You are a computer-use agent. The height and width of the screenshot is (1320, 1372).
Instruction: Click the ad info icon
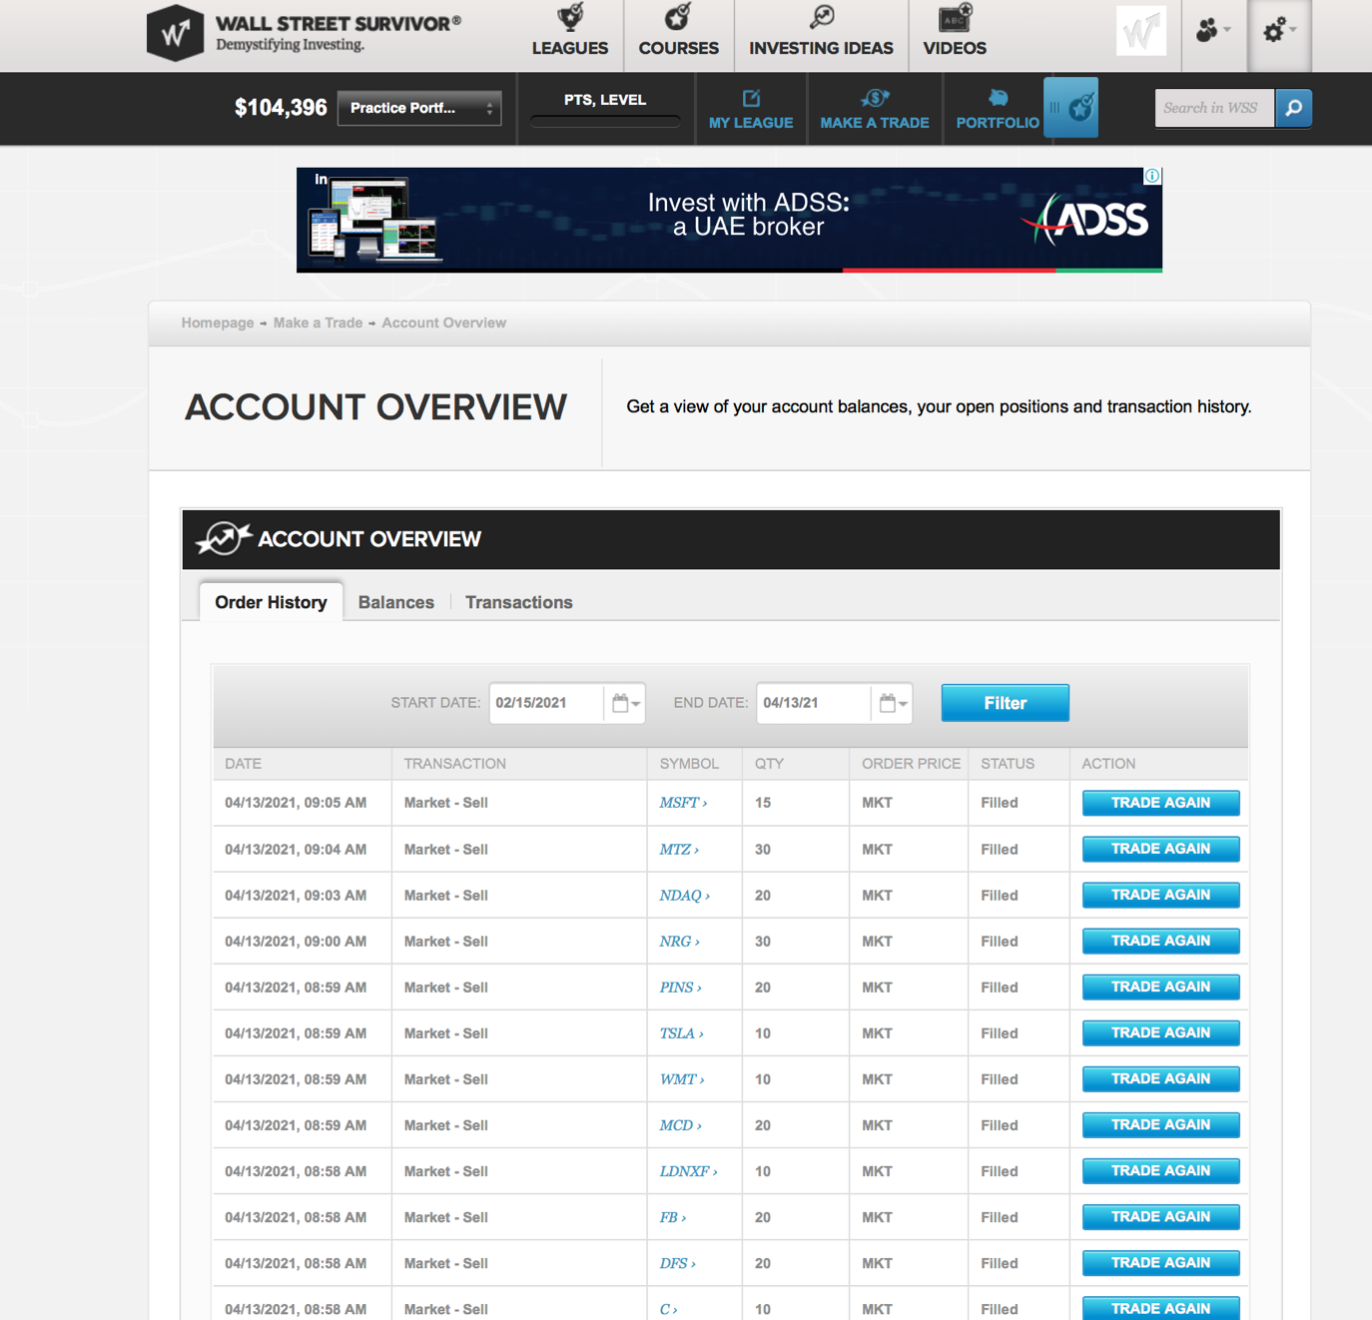[1152, 176]
